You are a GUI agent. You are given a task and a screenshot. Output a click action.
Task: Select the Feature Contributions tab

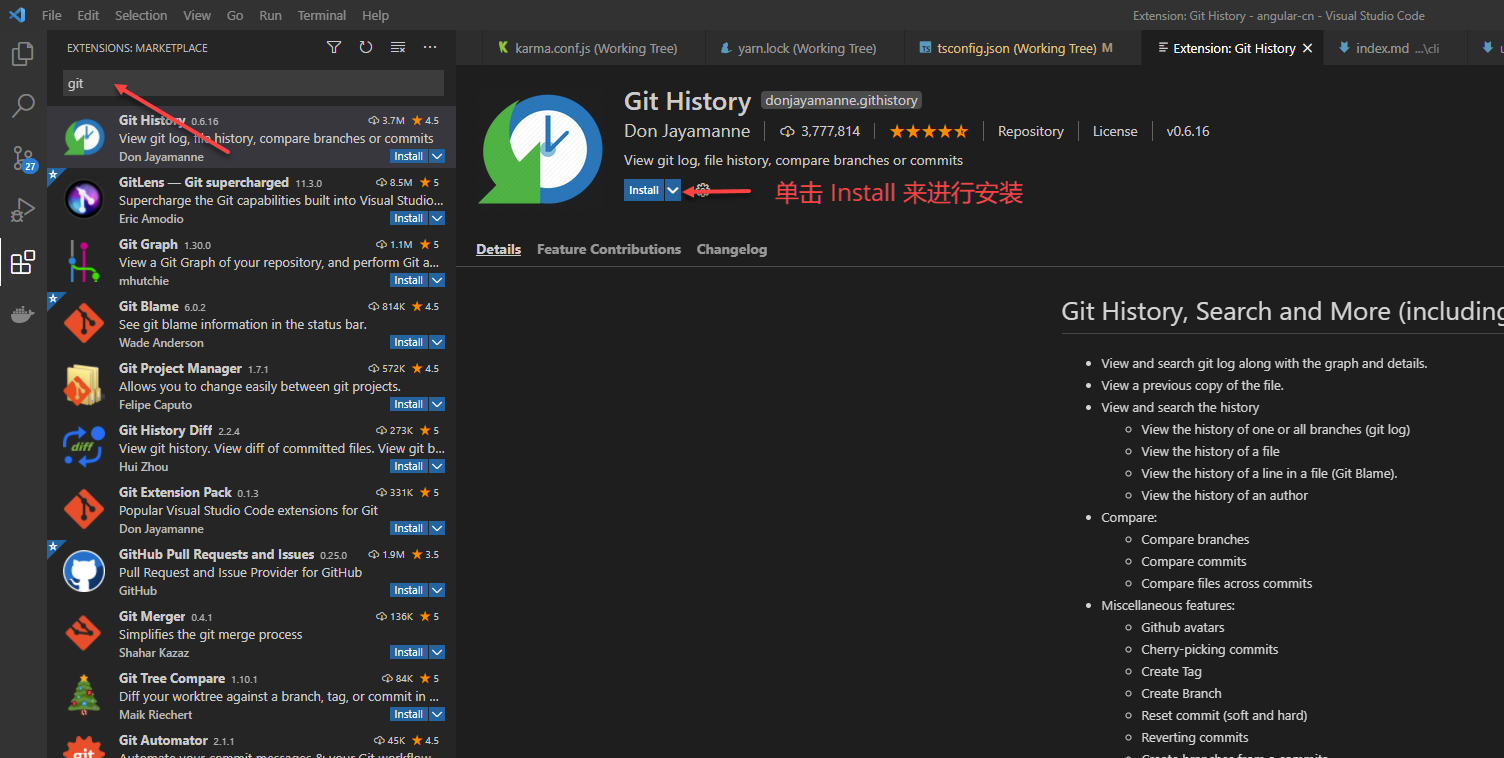point(609,249)
